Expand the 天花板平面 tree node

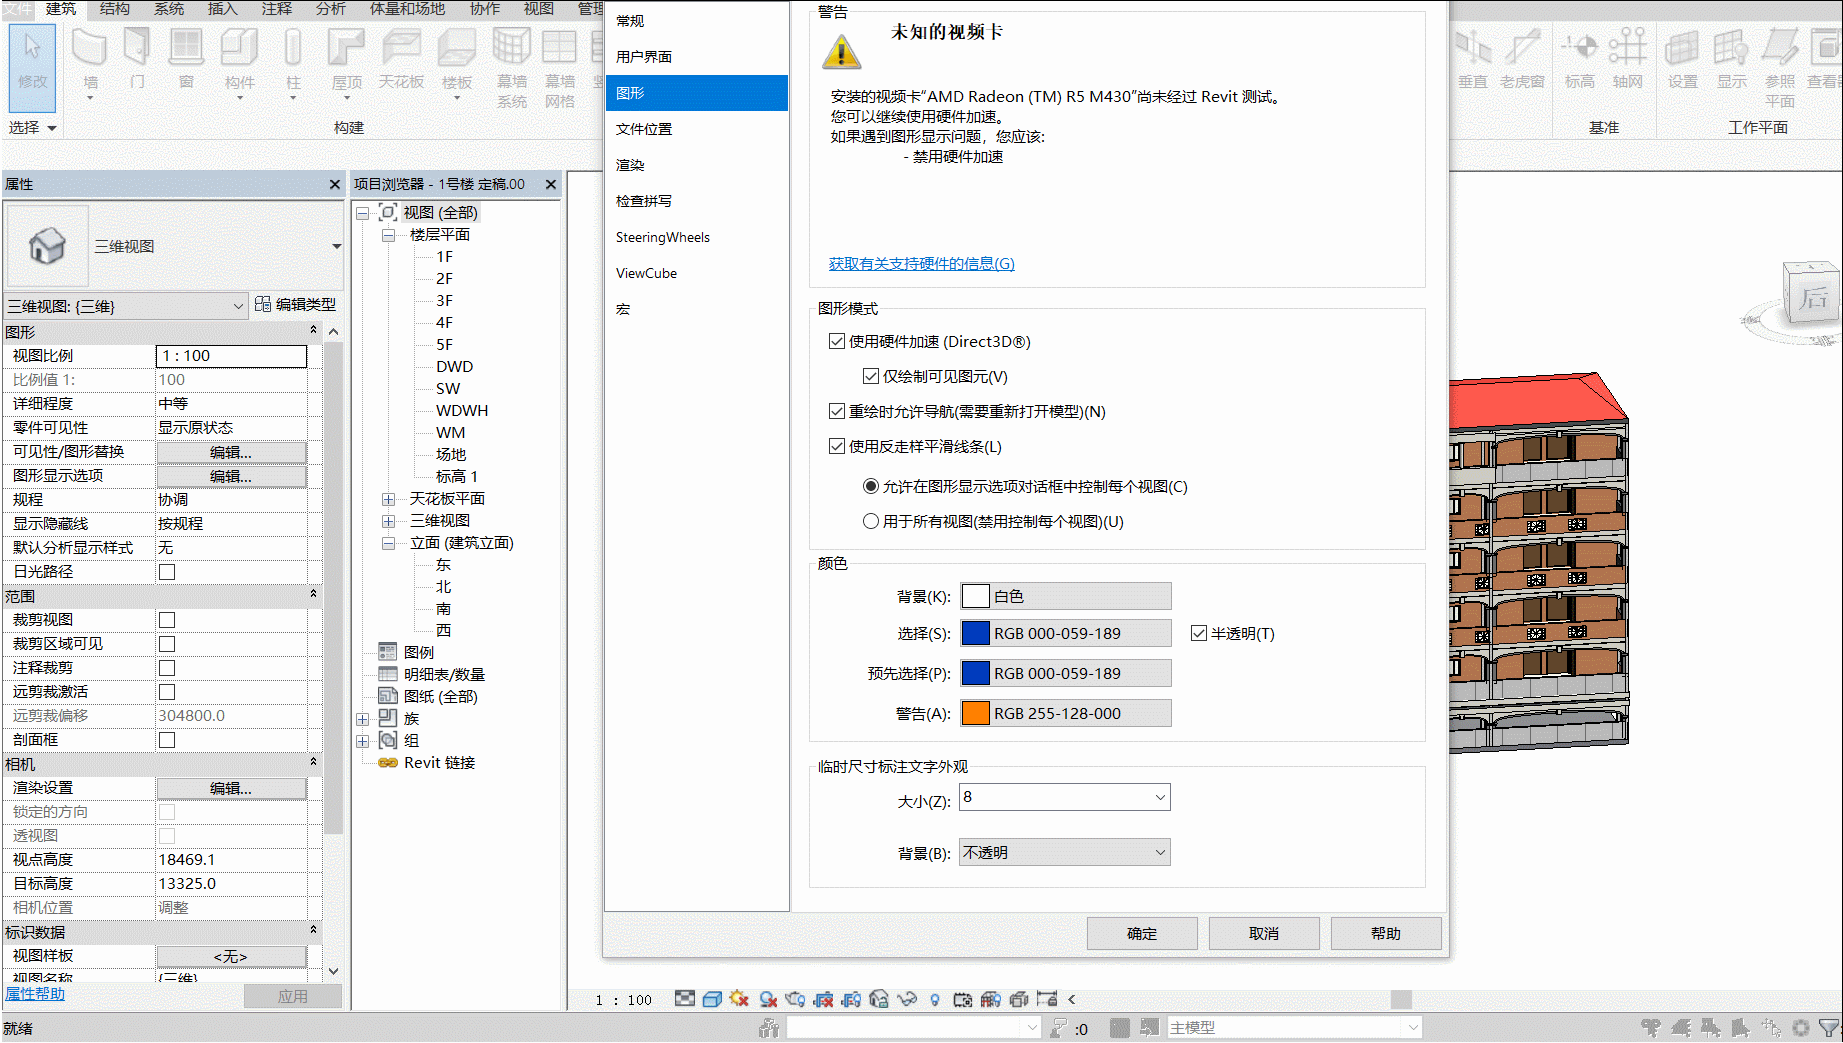pos(388,499)
